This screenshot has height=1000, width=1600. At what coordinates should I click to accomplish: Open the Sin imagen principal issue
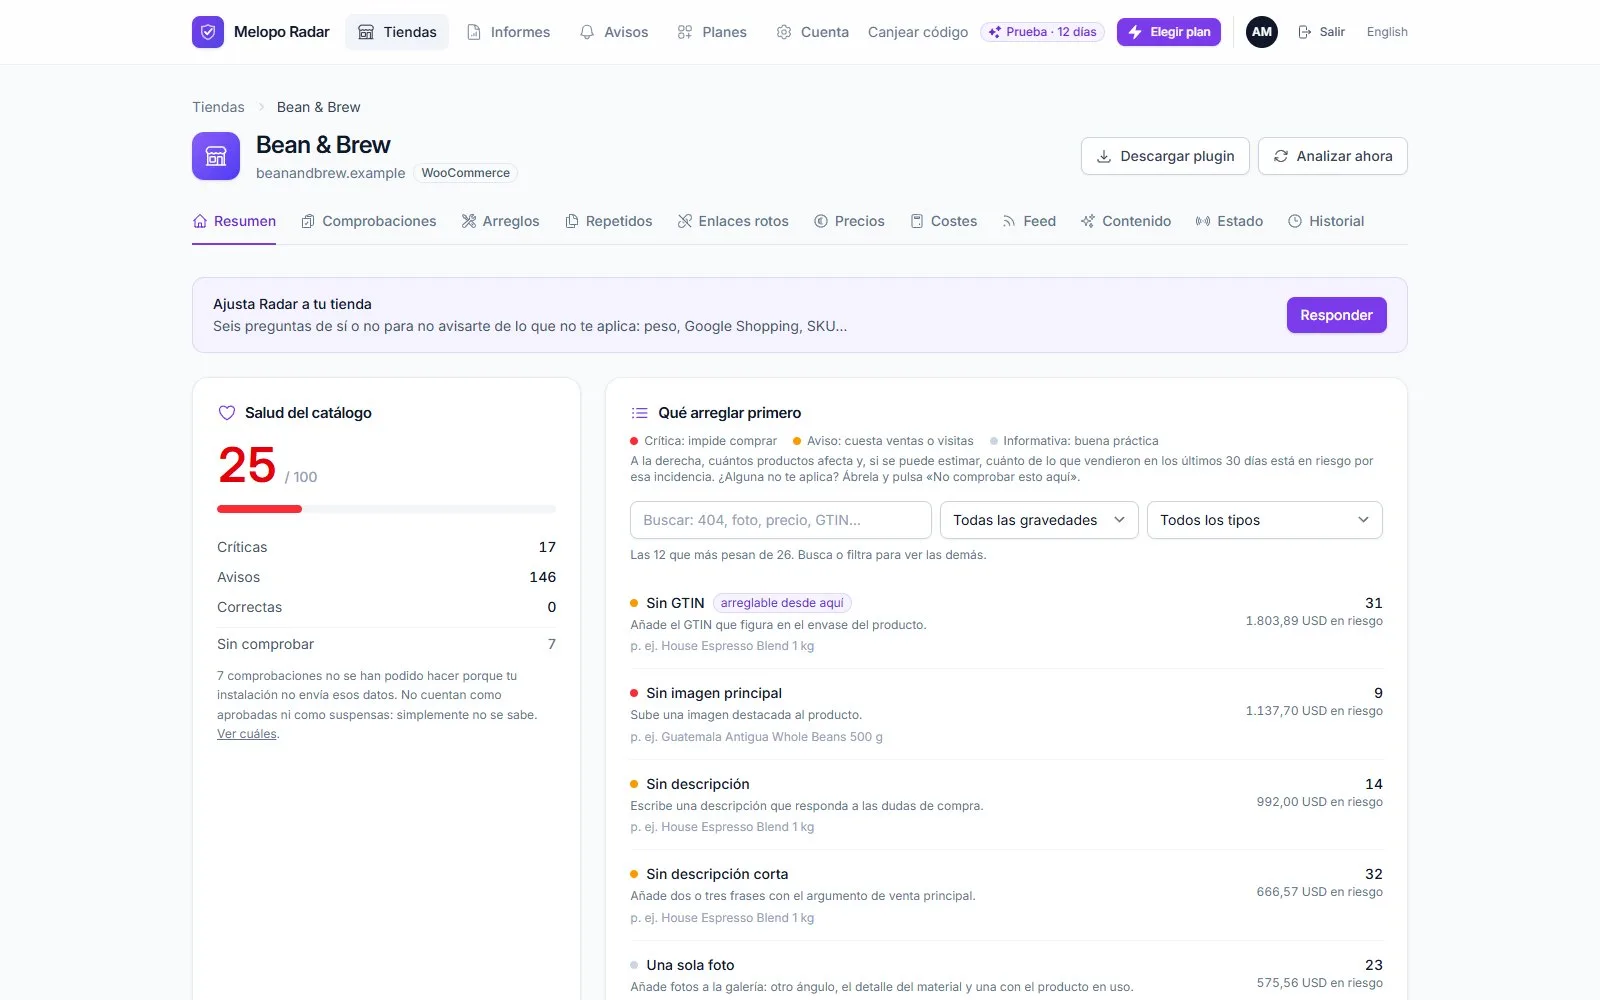(1007, 714)
